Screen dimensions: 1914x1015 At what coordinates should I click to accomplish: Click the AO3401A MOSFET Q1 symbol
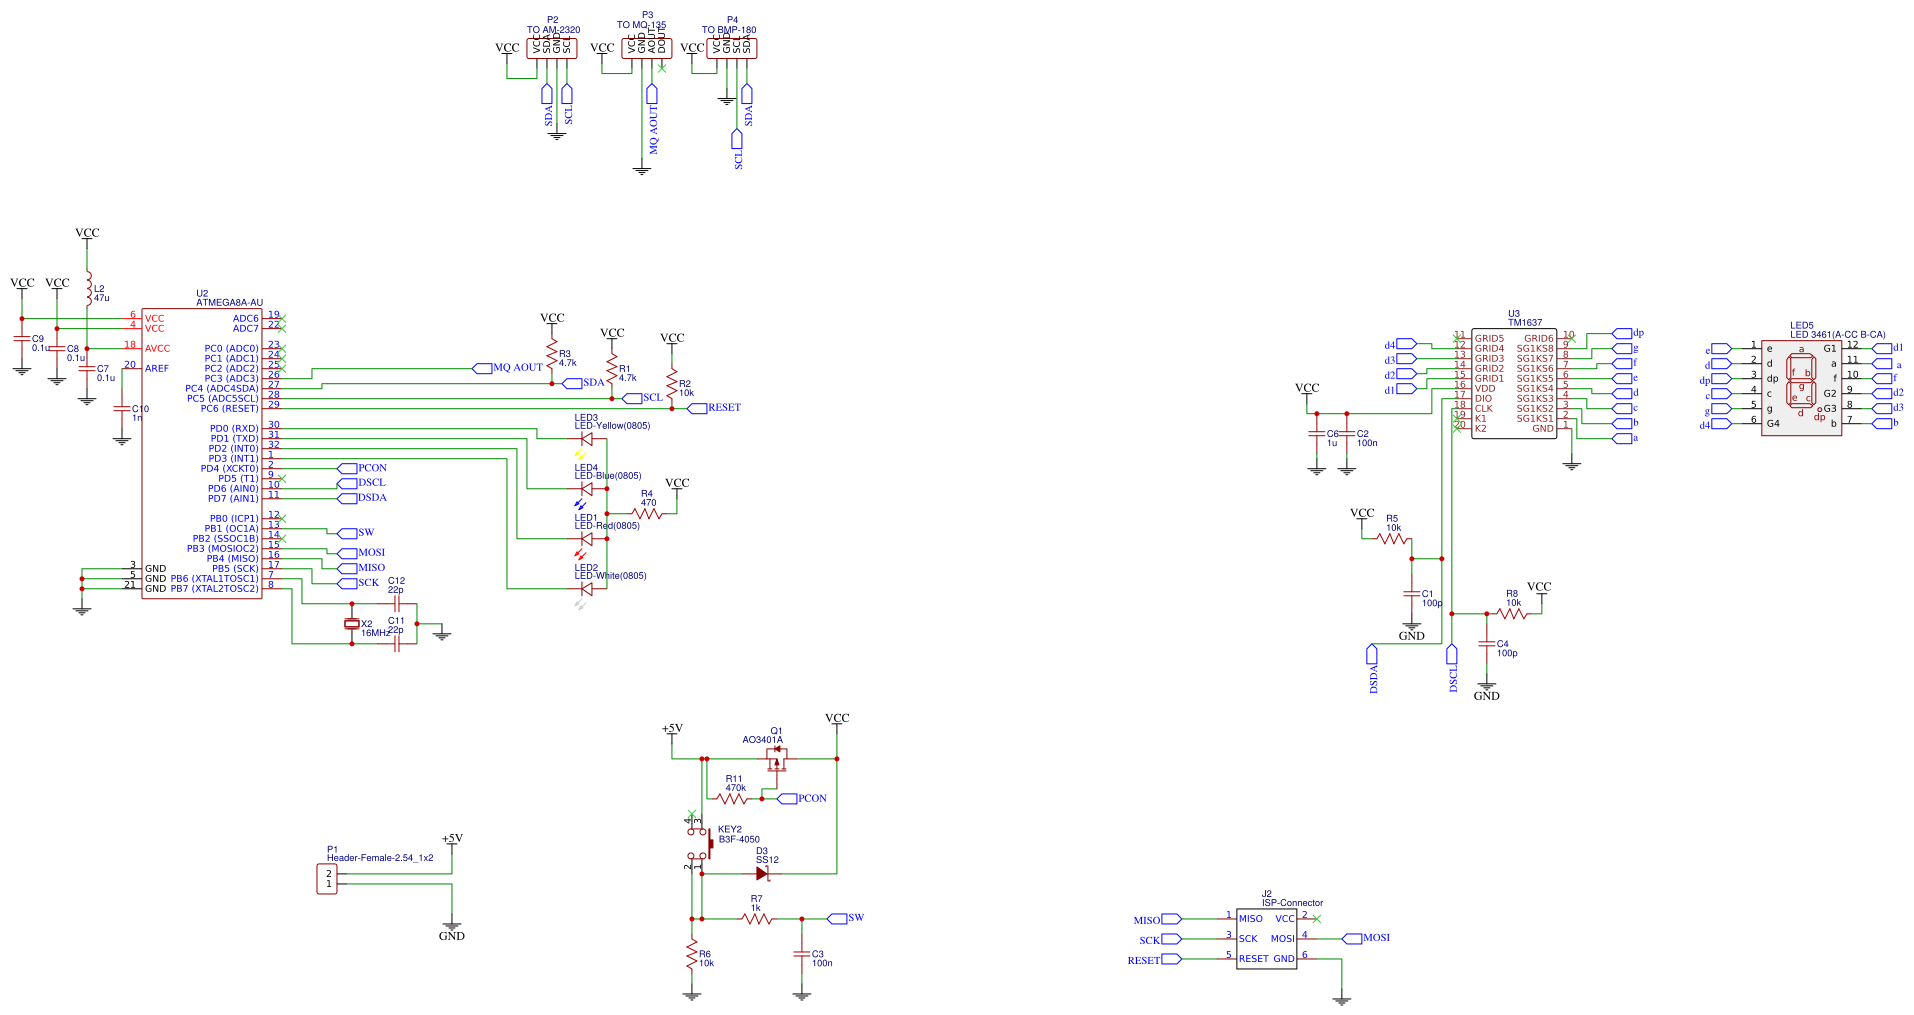(x=776, y=762)
